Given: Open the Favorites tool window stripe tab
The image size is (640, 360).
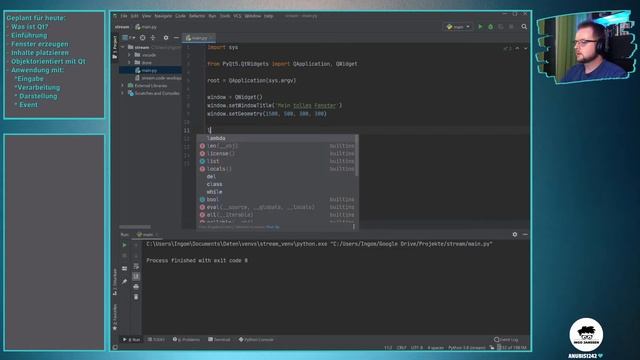Looking at the screenshot, I should point(115,317).
